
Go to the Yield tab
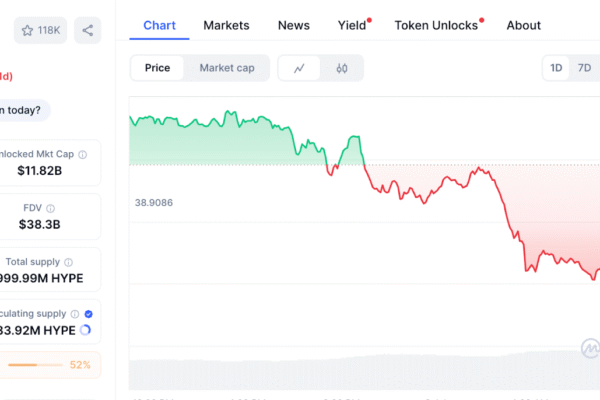pyautogui.click(x=352, y=25)
